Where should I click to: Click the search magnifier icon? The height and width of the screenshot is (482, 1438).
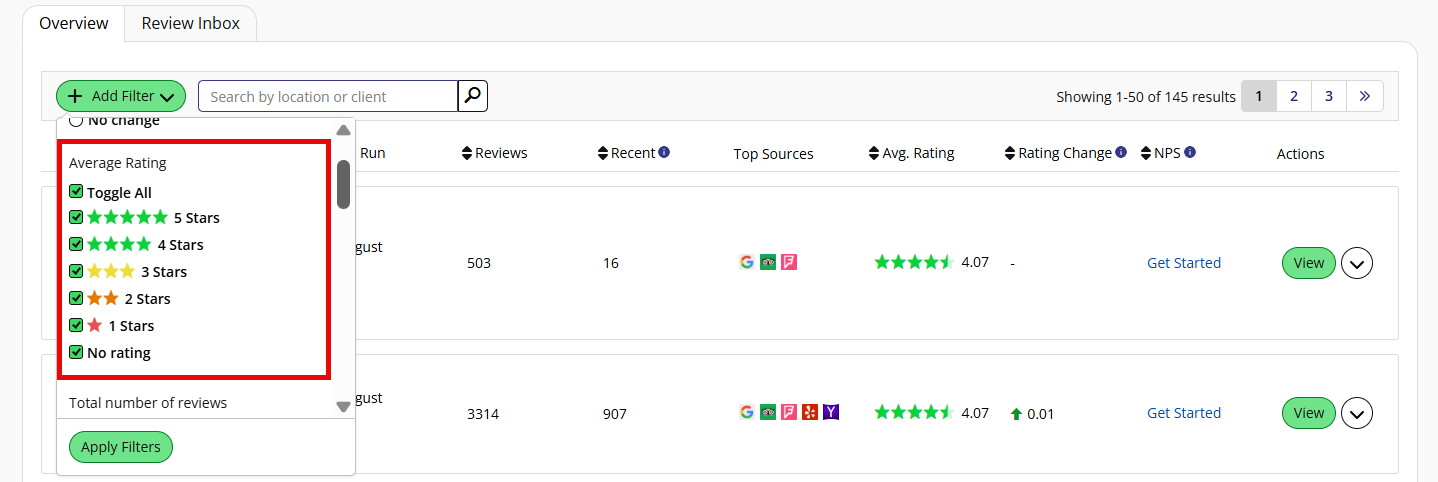pos(473,96)
